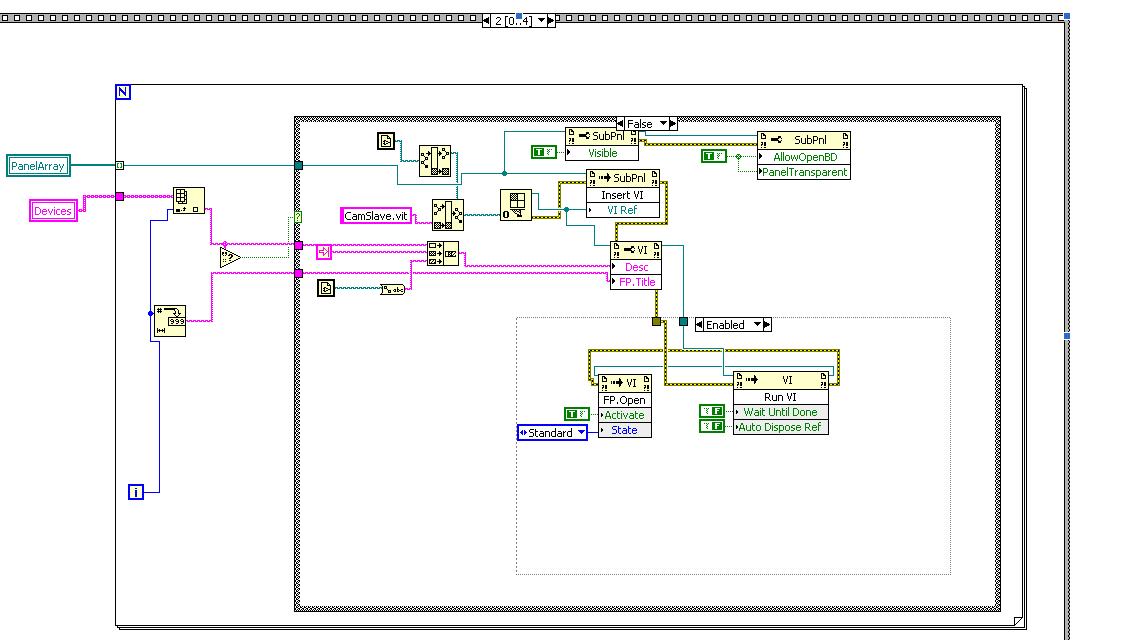Screen dimensions: 1128x640
Task: Click the olive tunnel on the disable structure
Action: (x=656, y=321)
